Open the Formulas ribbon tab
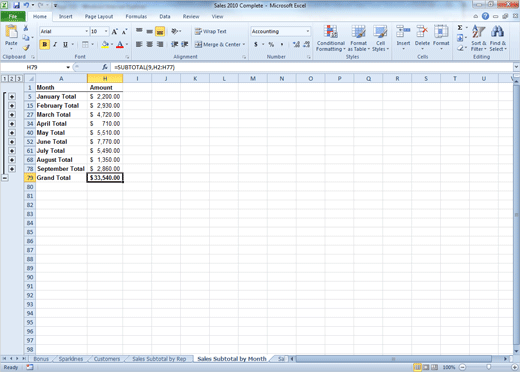 pos(136,17)
